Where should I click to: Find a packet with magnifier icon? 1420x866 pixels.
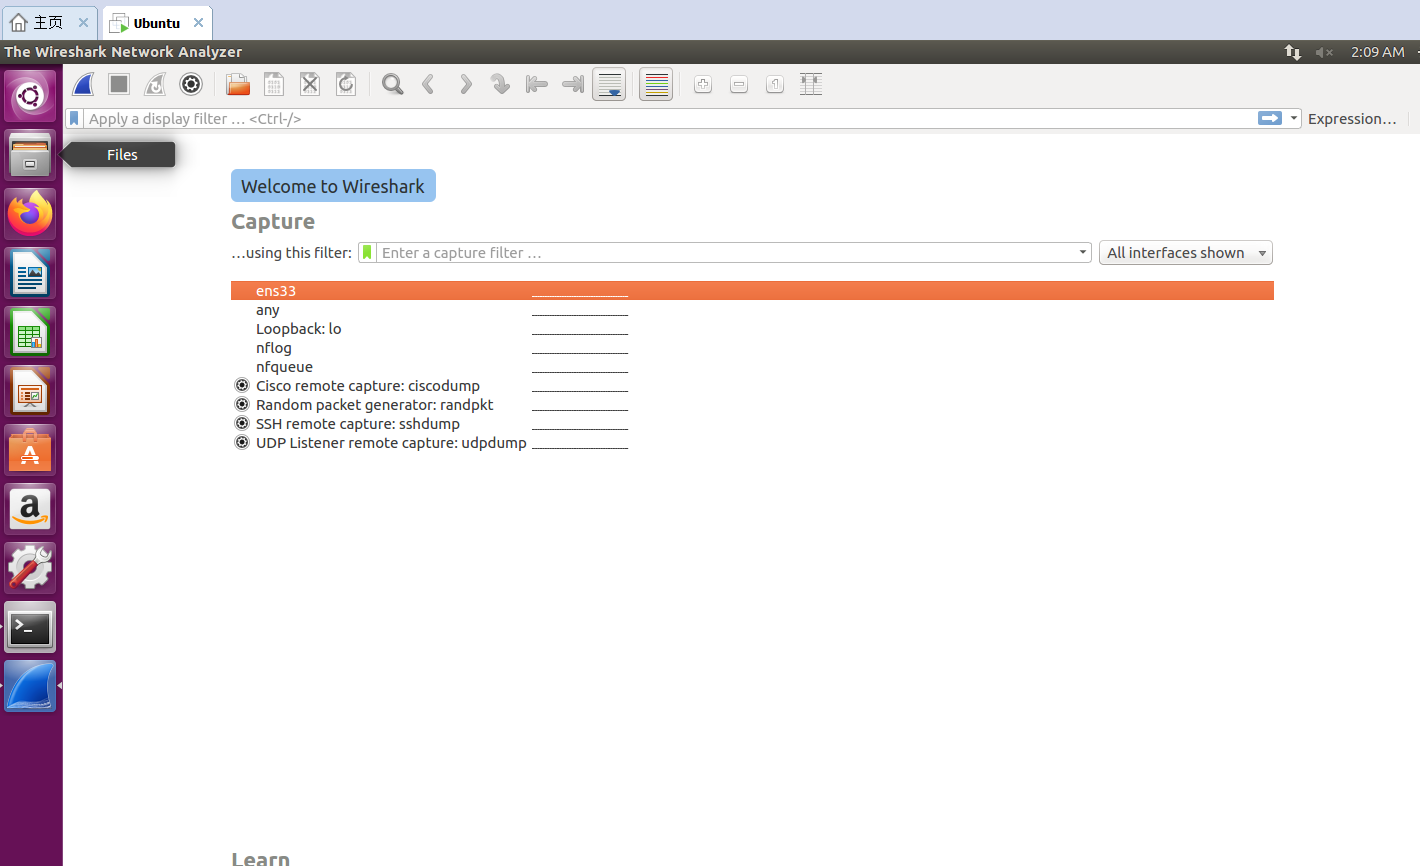pos(393,85)
